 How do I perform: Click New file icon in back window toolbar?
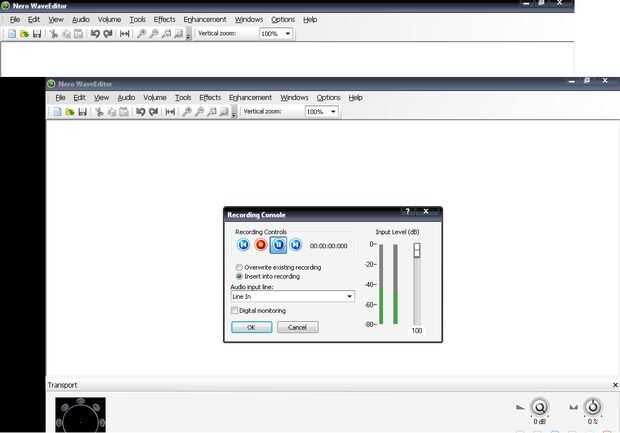point(12,34)
